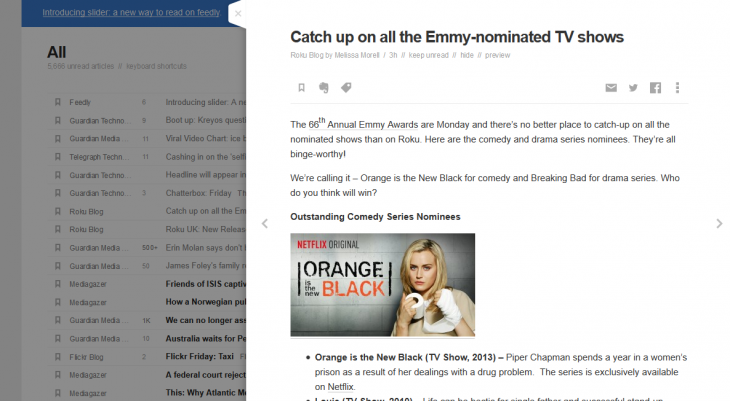Image resolution: width=730 pixels, height=401 pixels.
Task: Open the 'How a Norwegian' article
Action: click(205, 302)
